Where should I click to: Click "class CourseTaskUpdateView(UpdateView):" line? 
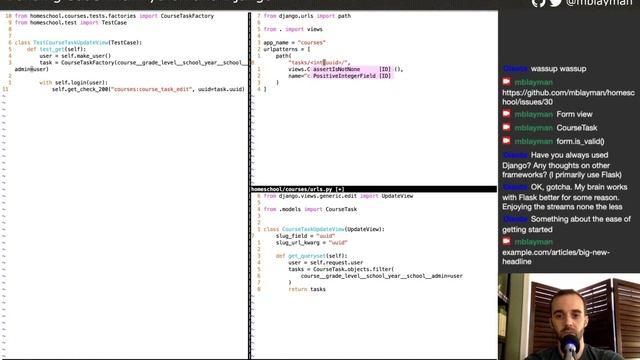click(x=324, y=229)
